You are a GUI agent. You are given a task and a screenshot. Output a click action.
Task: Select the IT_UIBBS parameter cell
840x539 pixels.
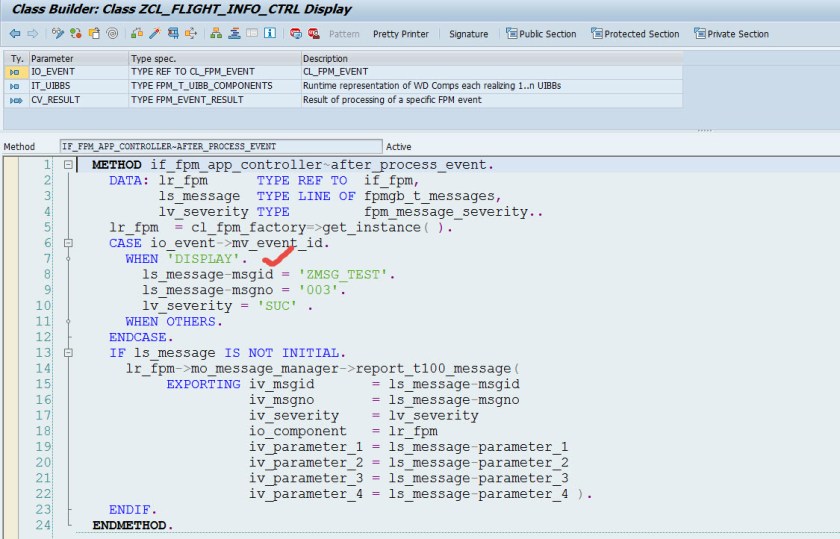coord(79,86)
